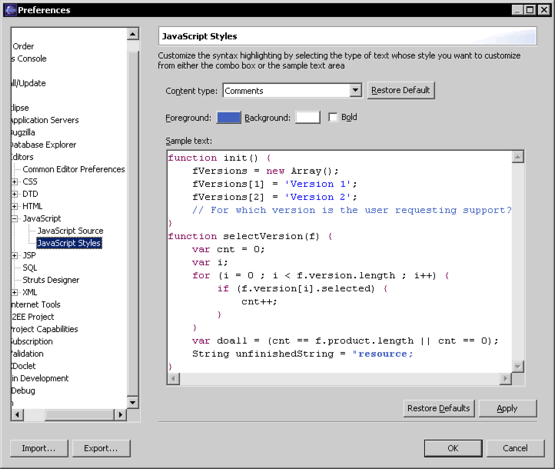Viewport: 555px width, 469px height.
Task: Click the Export... button
Action: 101,448
